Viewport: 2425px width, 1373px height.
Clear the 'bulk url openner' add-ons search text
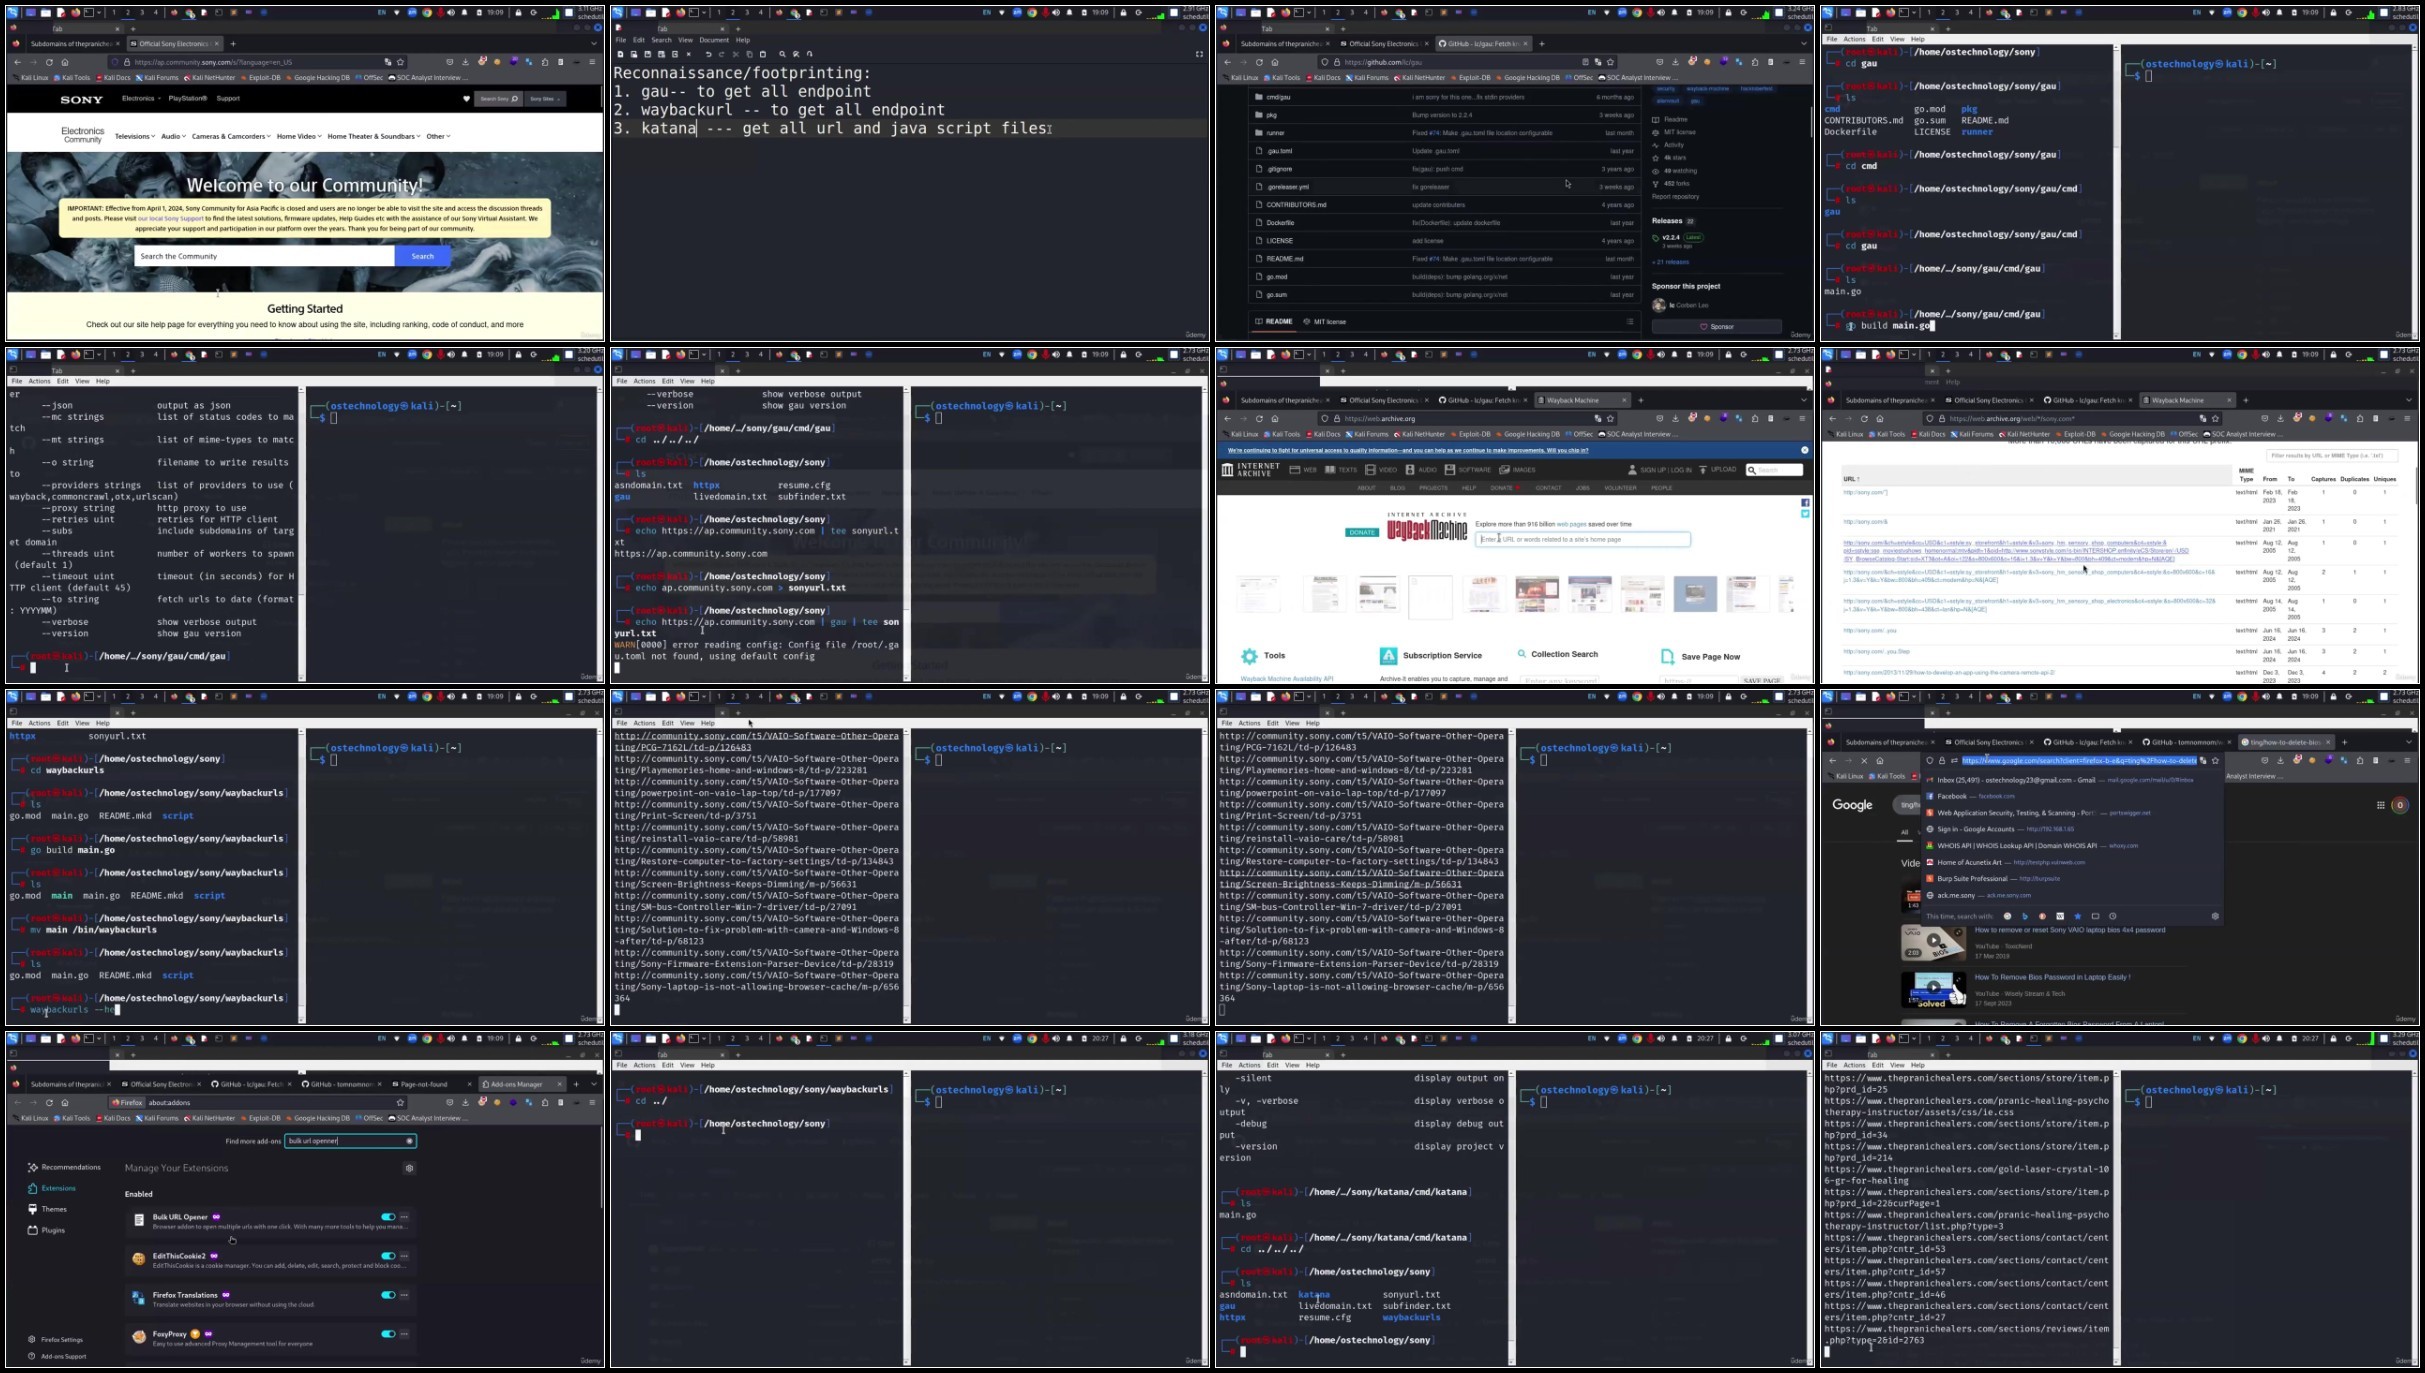(409, 1141)
